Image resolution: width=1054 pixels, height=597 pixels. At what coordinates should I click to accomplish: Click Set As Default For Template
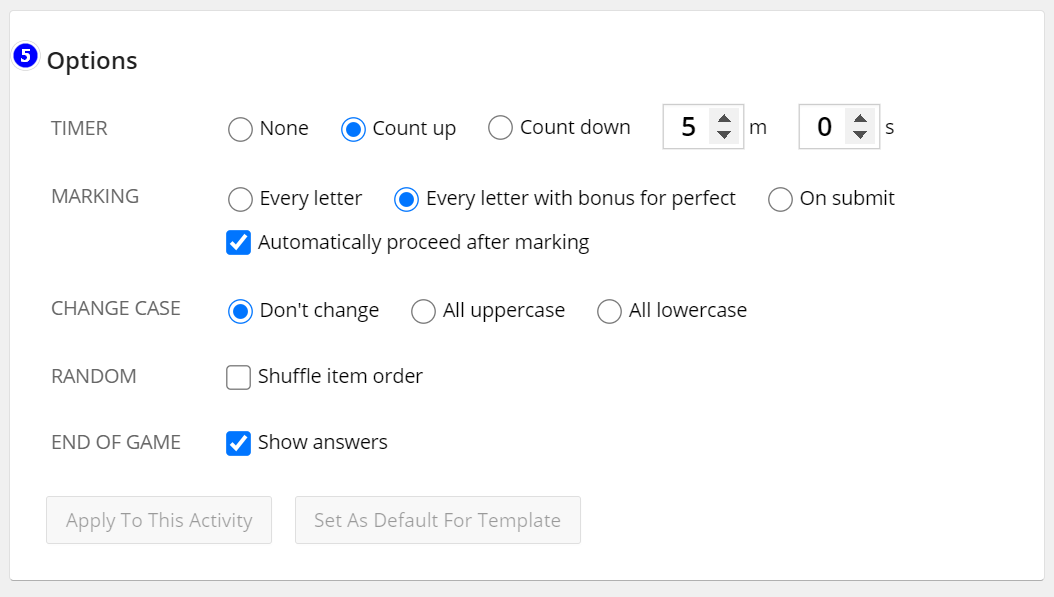coord(437,520)
